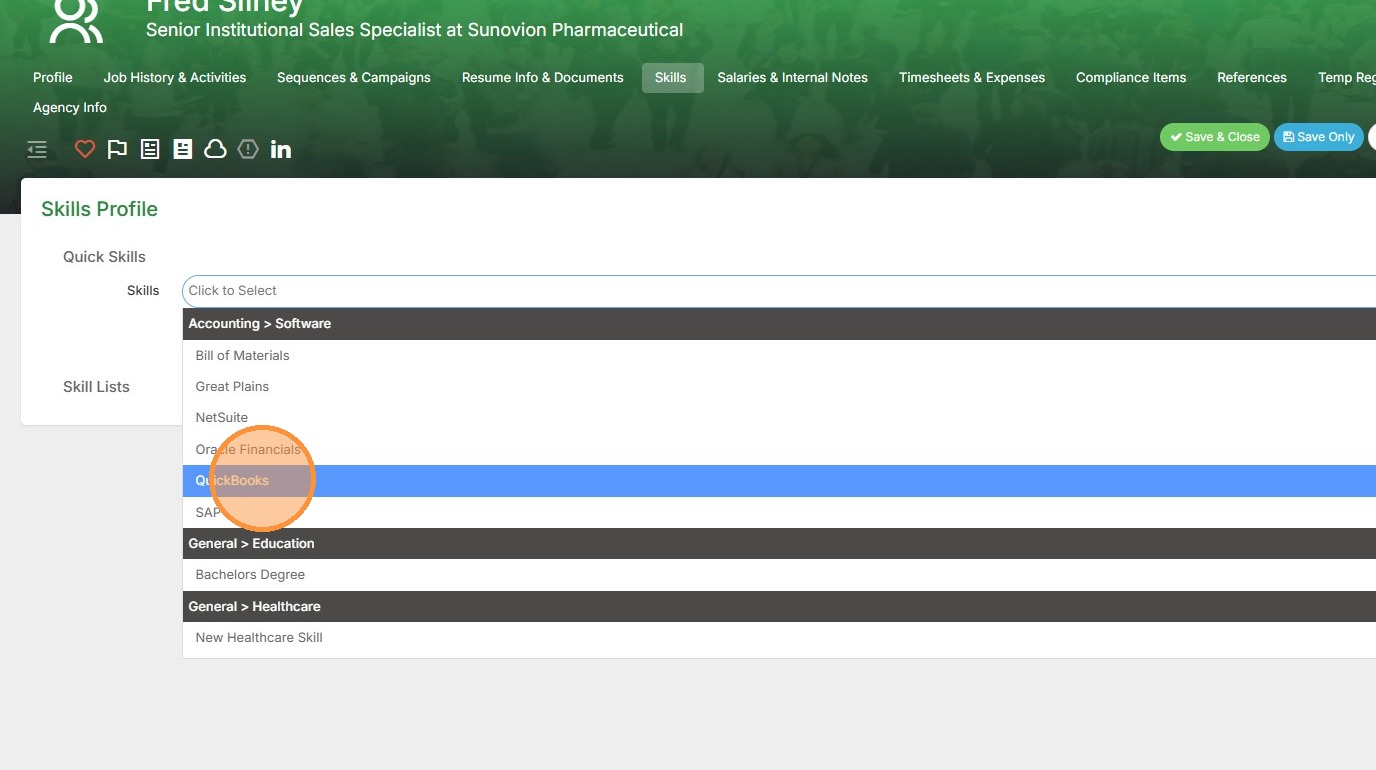Select New Healthcare Skill option
This screenshot has height=770, width=1376.
779,637
